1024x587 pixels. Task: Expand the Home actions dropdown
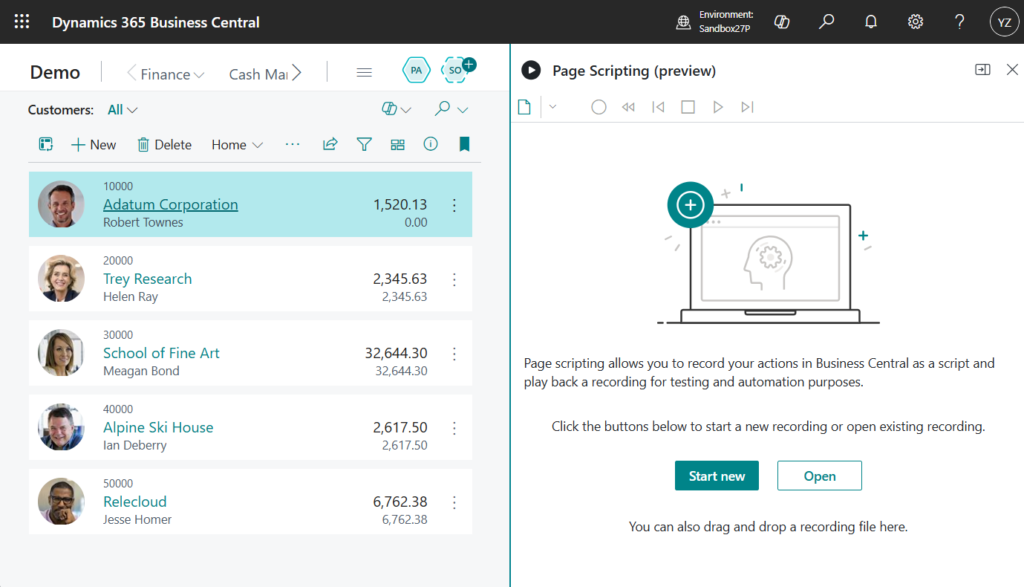click(x=237, y=145)
